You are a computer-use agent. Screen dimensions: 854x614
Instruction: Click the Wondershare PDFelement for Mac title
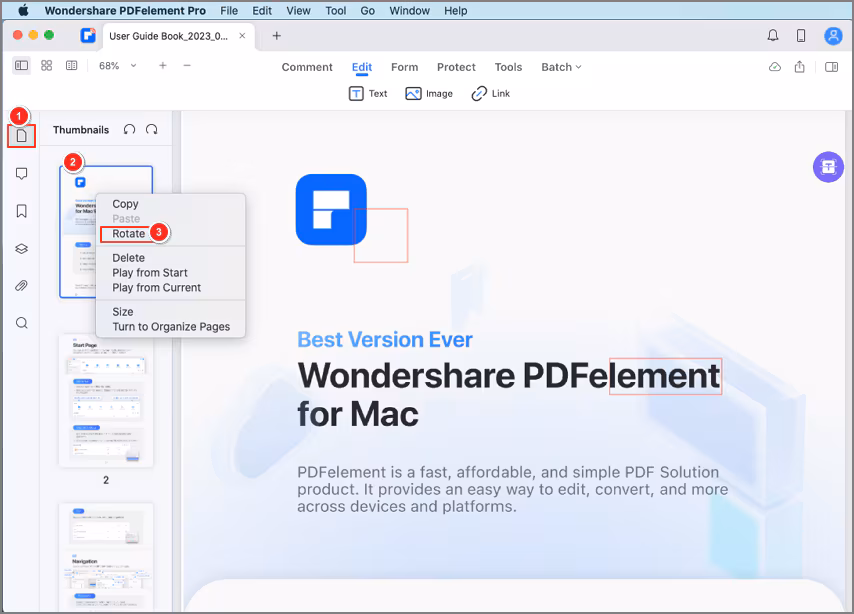pyautogui.click(x=509, y=394)
